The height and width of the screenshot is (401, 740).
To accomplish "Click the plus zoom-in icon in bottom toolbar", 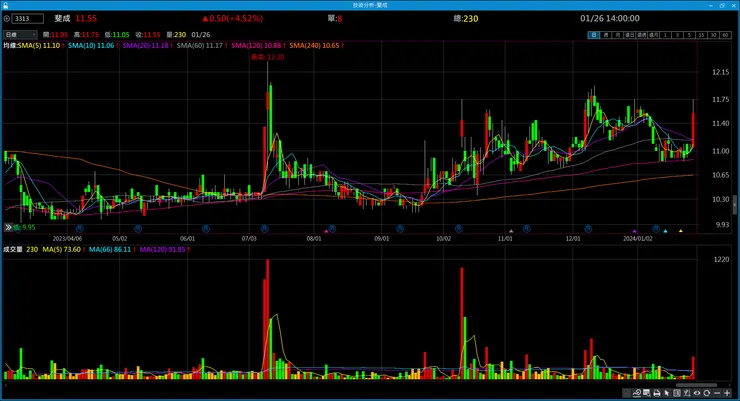I will coord(727,393).
